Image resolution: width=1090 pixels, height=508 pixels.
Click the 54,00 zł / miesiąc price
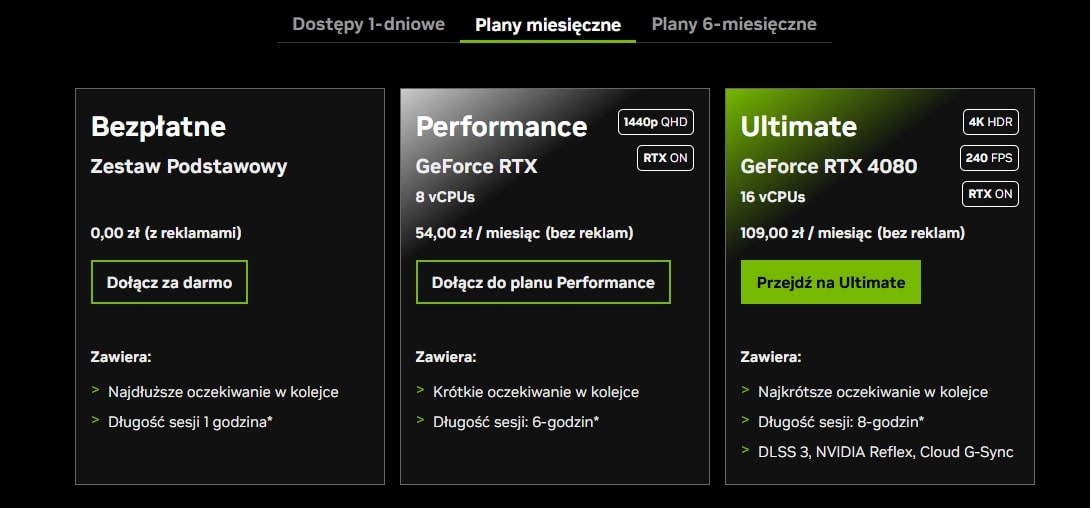pos(478,233)
